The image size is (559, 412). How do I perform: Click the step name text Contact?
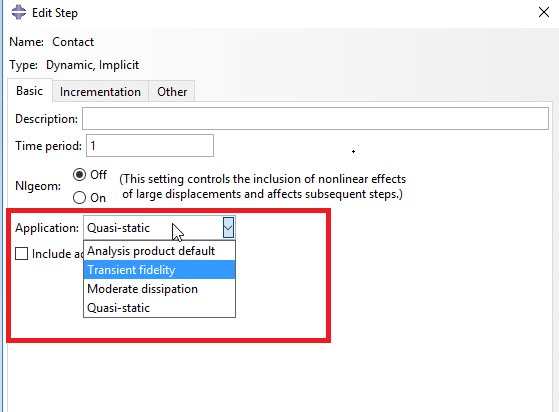pyautogui.click(x=73, y=42)
